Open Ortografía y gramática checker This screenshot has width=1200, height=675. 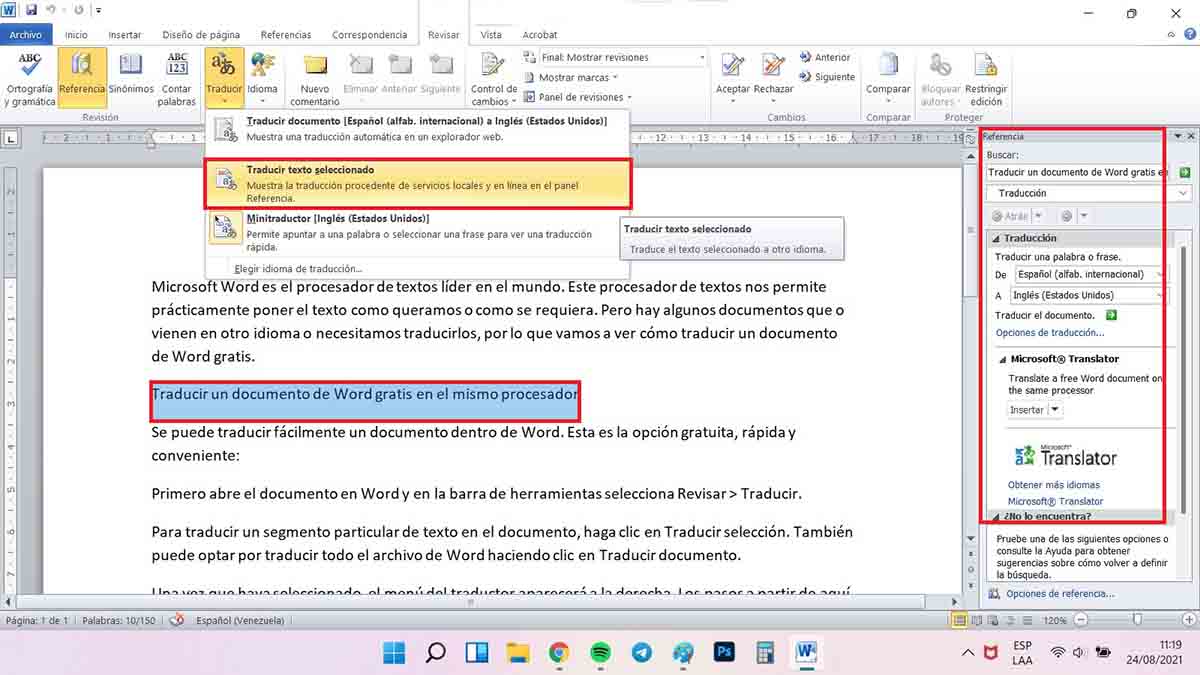pyautogui.click(x=29, y=78)
